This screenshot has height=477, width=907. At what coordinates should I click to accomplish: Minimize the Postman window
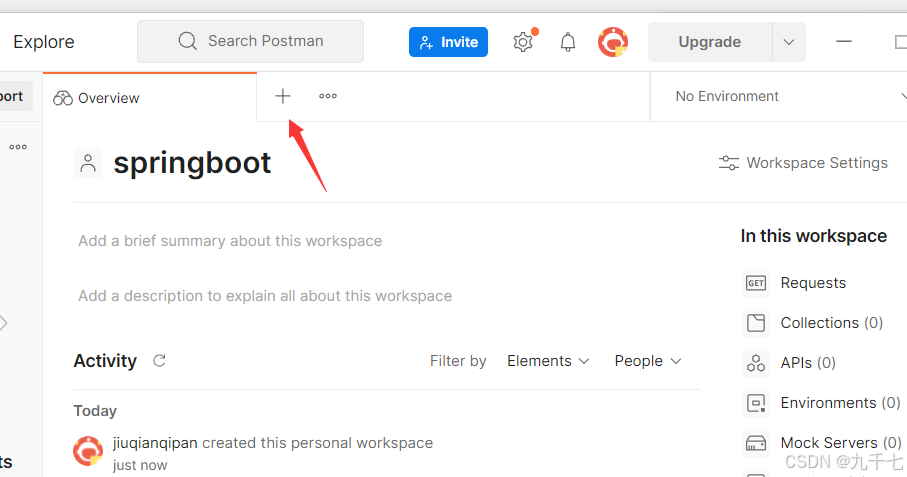pos(844,42)
